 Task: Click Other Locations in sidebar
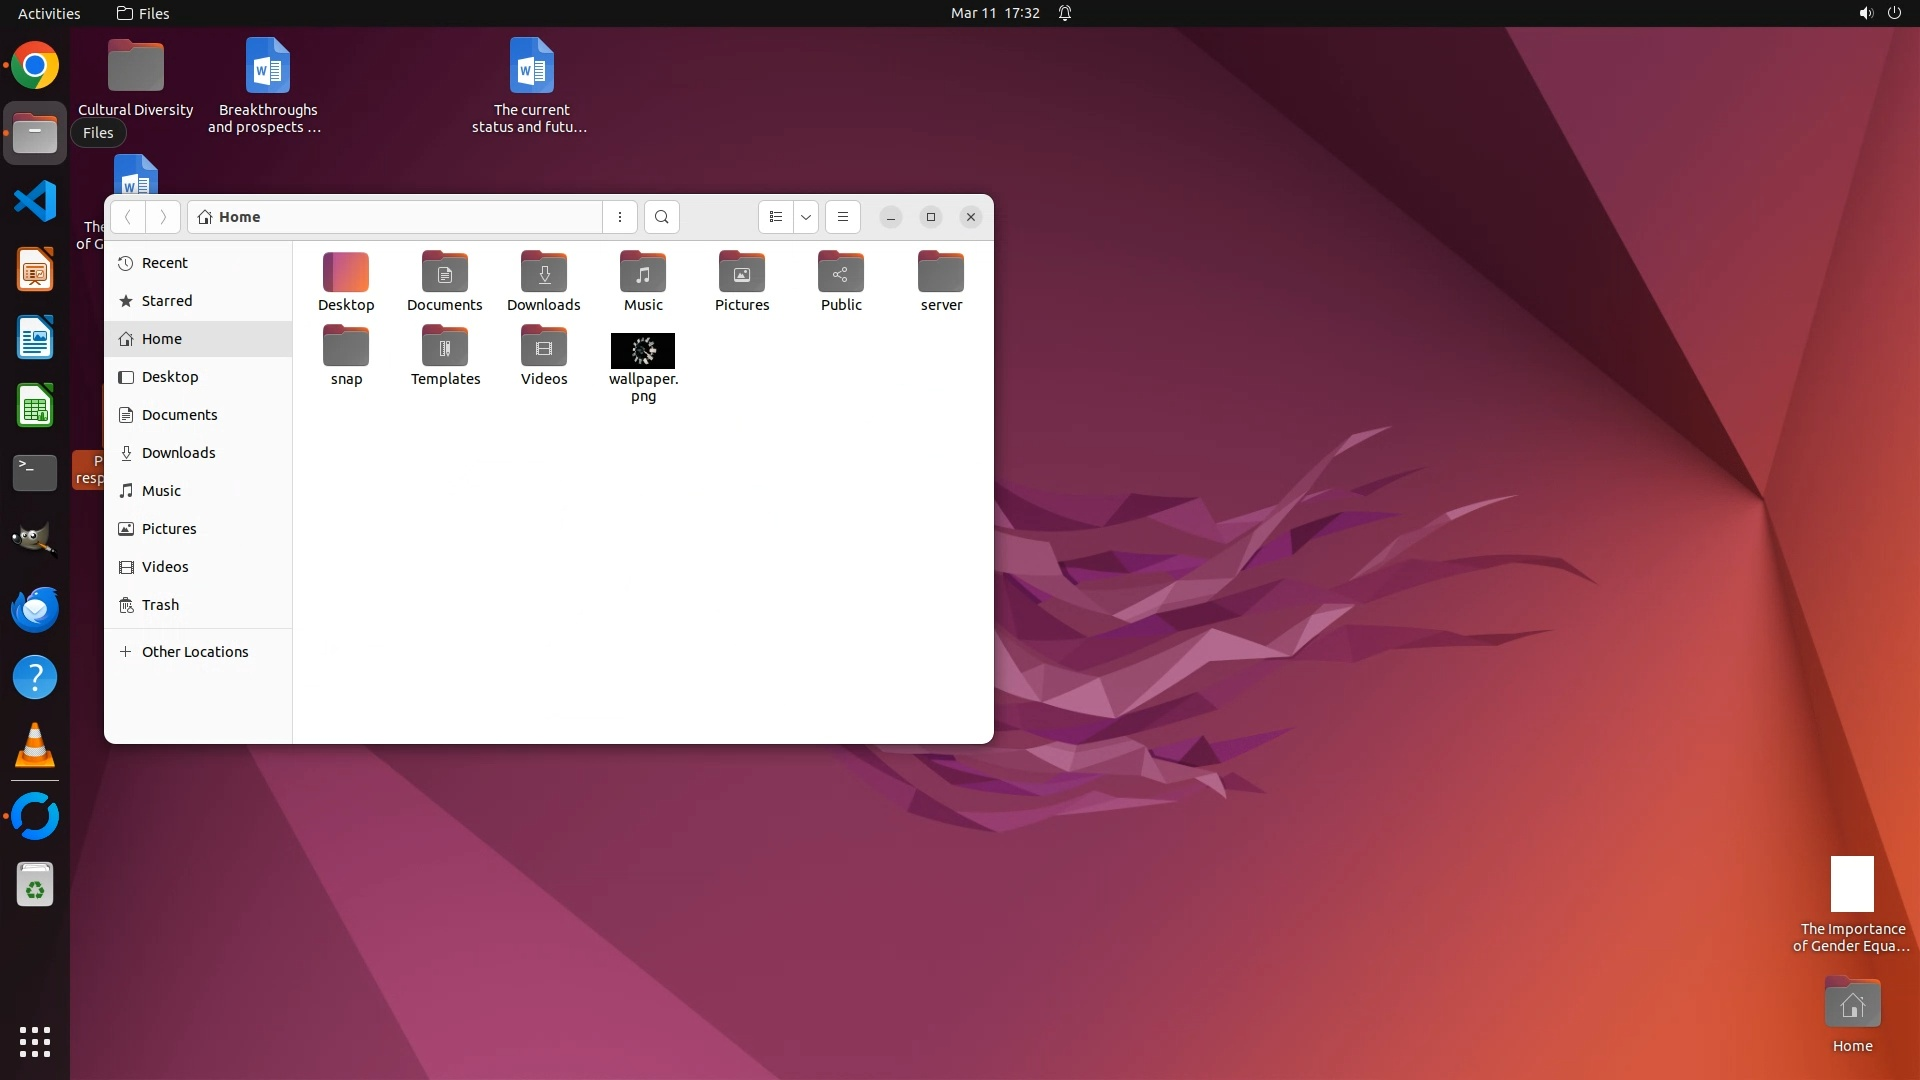tap(195, 652)
